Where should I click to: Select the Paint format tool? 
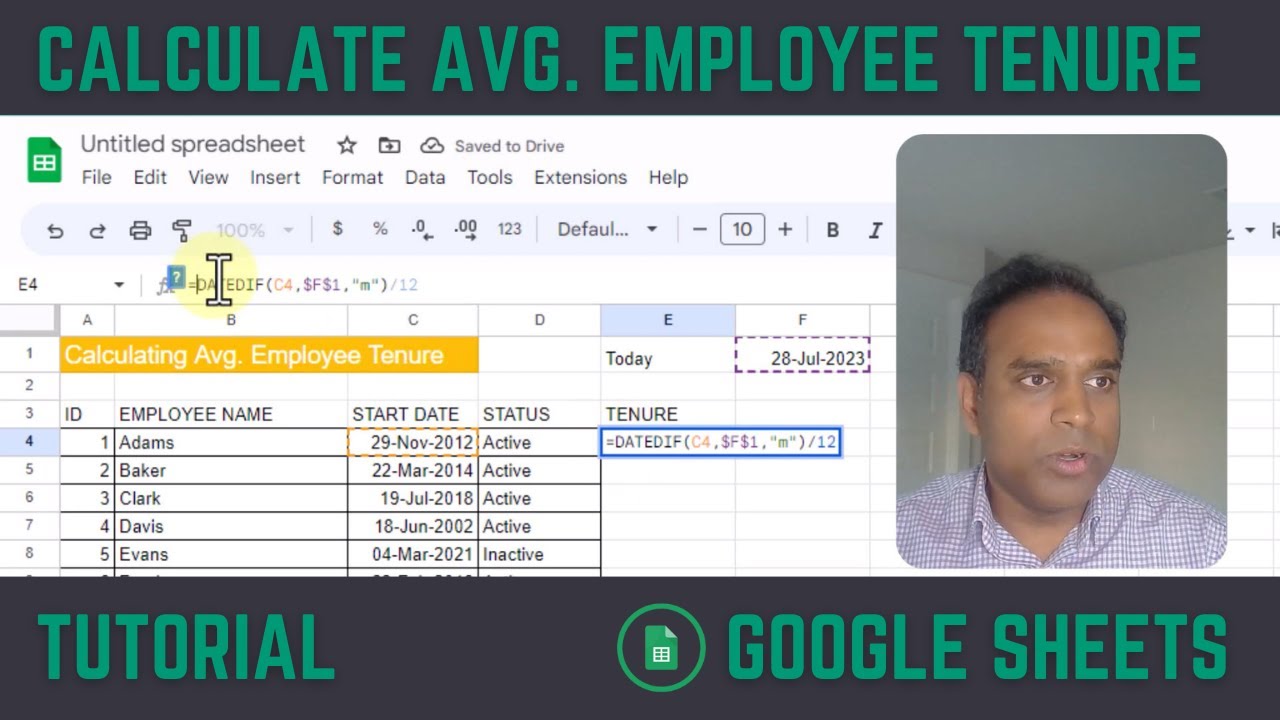pos(182,230)
